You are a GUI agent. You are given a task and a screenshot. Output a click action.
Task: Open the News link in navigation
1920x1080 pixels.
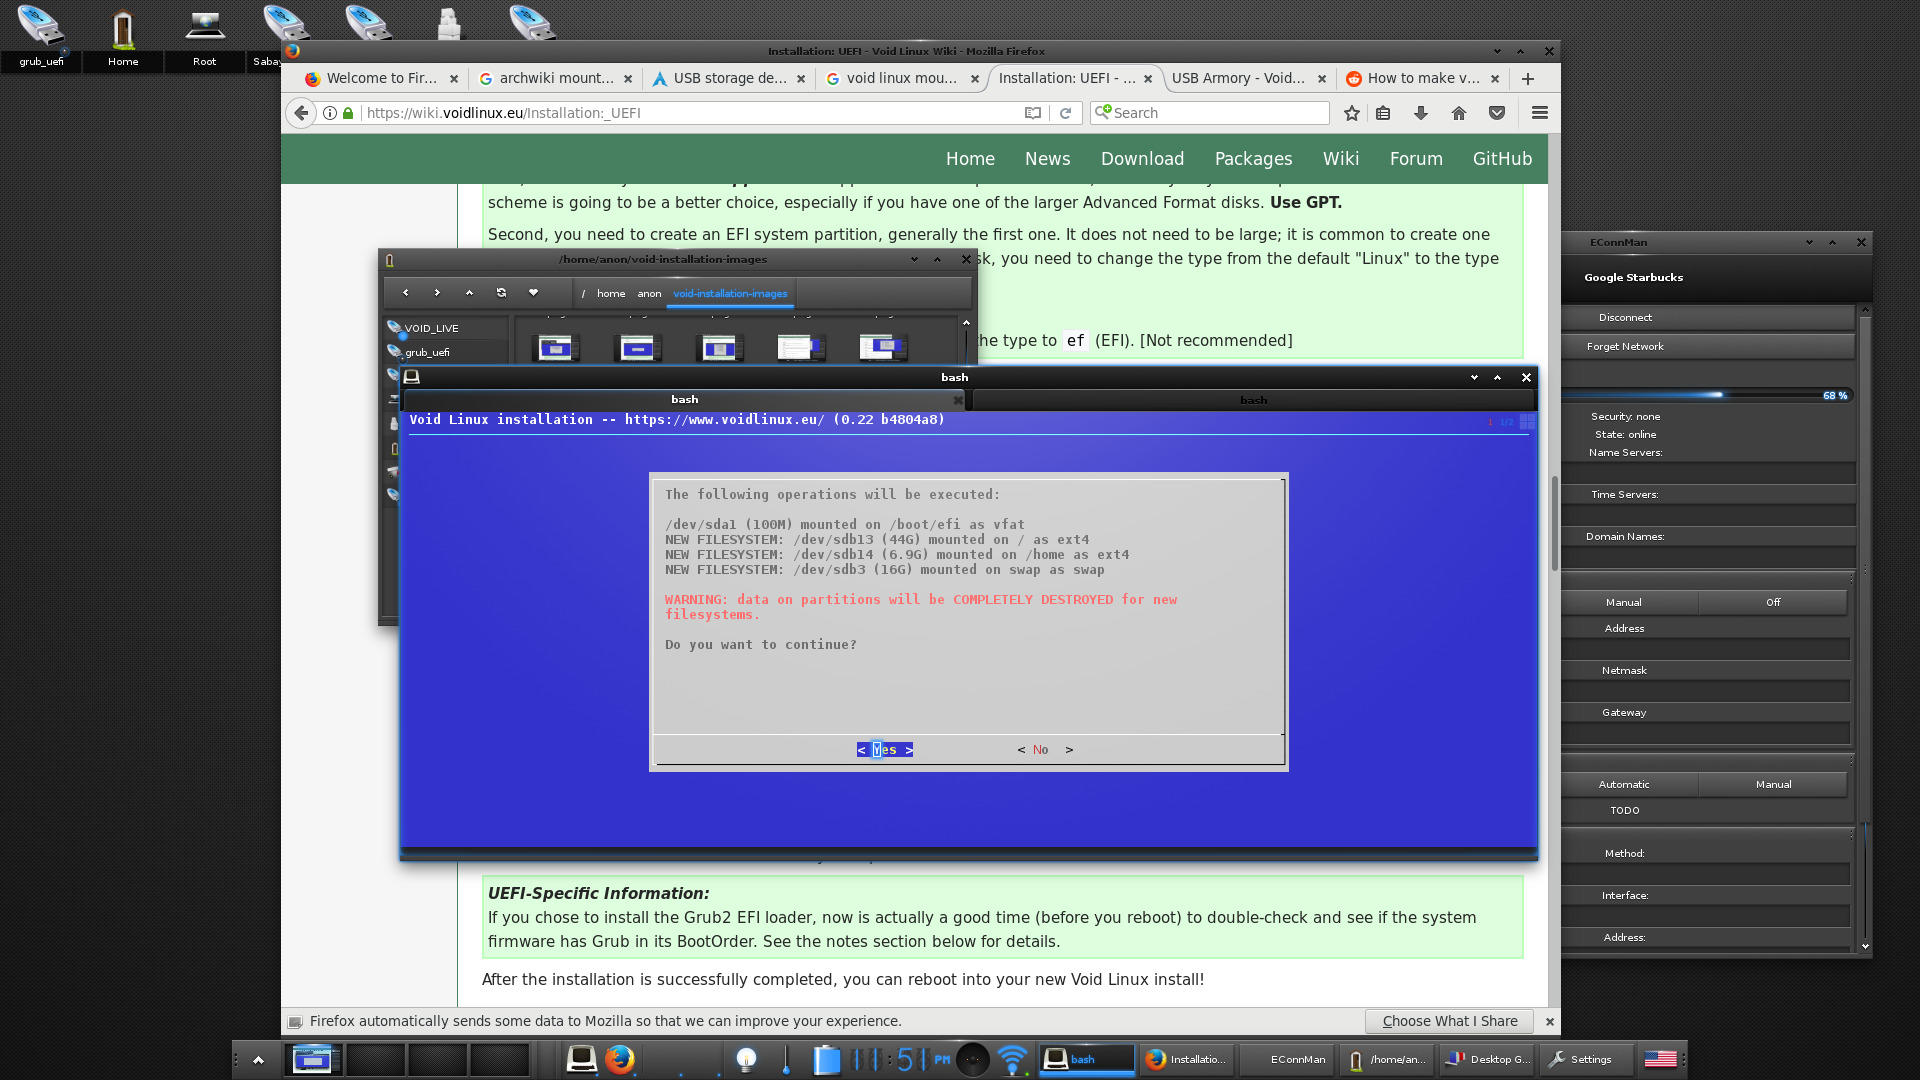coord(1047,159)
